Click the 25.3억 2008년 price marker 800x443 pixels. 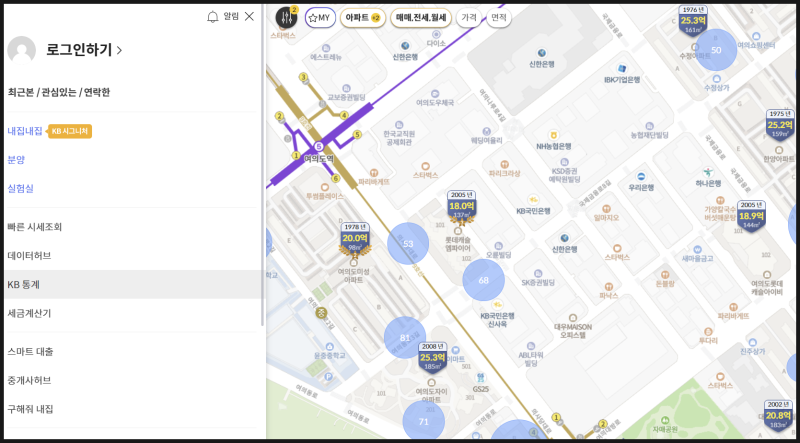pos(433,357)
